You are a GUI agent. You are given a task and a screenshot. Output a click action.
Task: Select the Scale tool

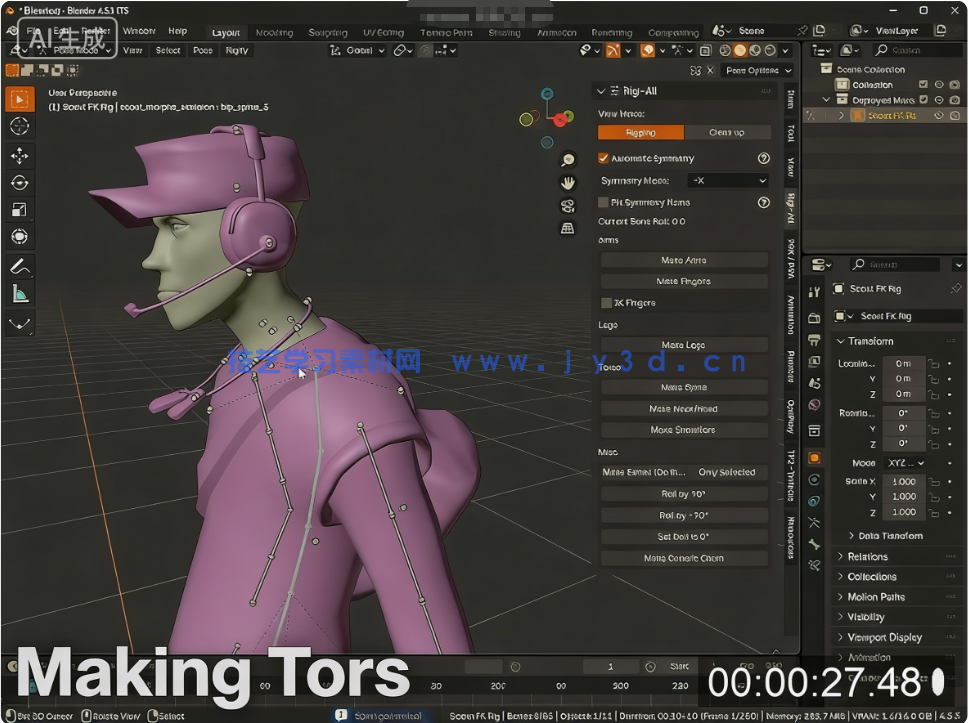[x=20, y=208]
